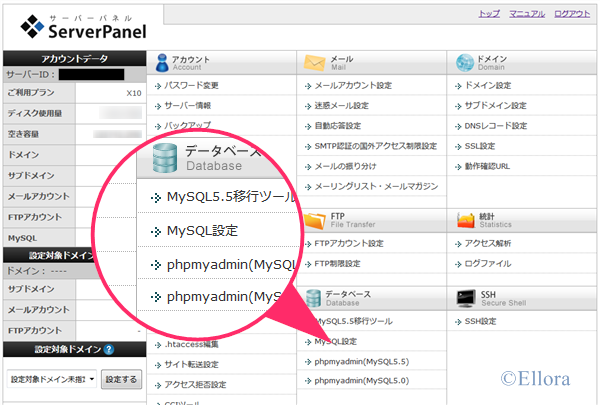The width and height of the screenshot is (600, 405).
Task: Open アクセス拒否設定
Action: 195,385
